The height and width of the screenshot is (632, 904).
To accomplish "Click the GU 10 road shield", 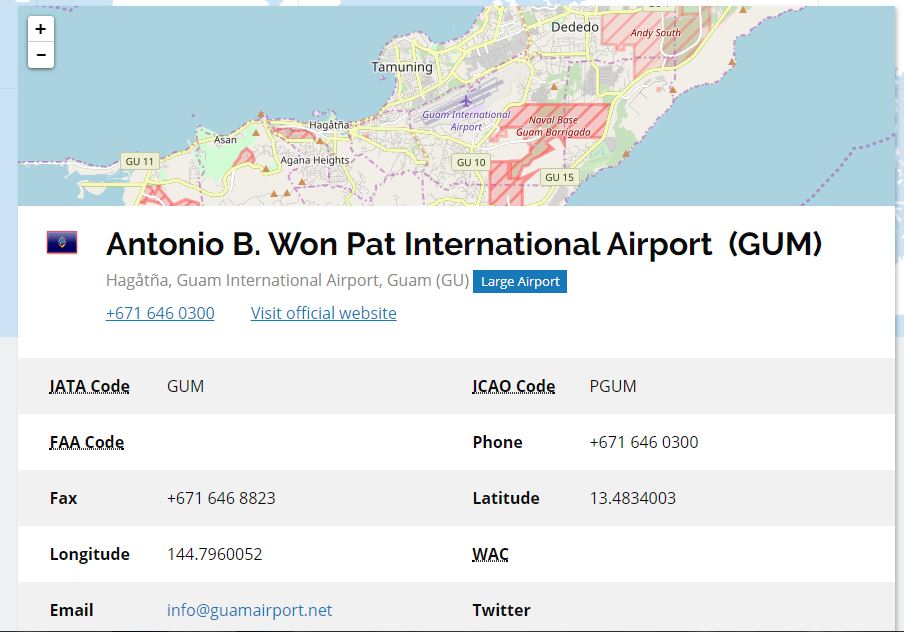I will [471, 163].
